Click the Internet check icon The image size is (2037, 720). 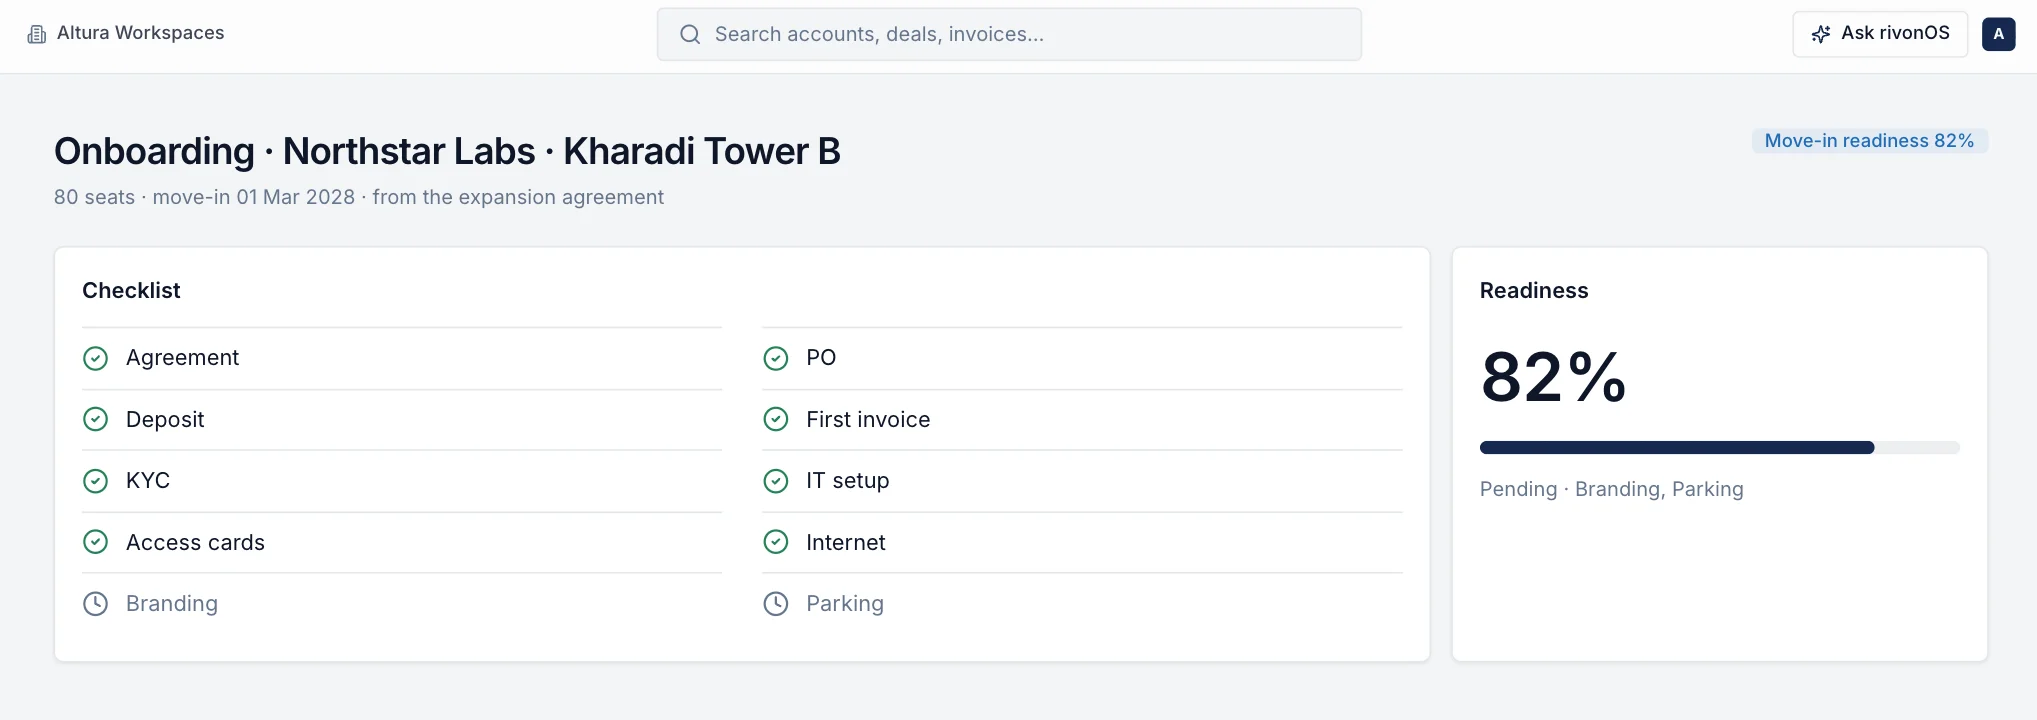776,542
